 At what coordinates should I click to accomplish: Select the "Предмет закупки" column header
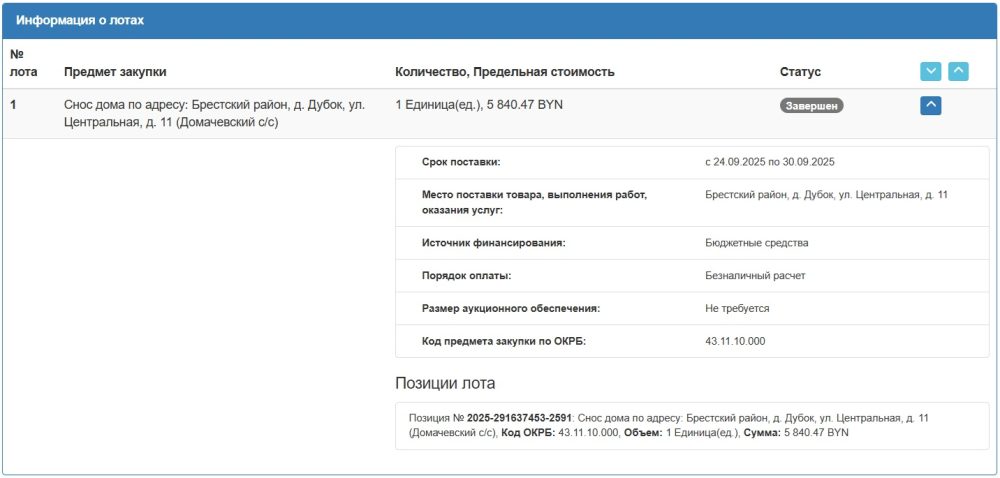(x=115, y=72)
